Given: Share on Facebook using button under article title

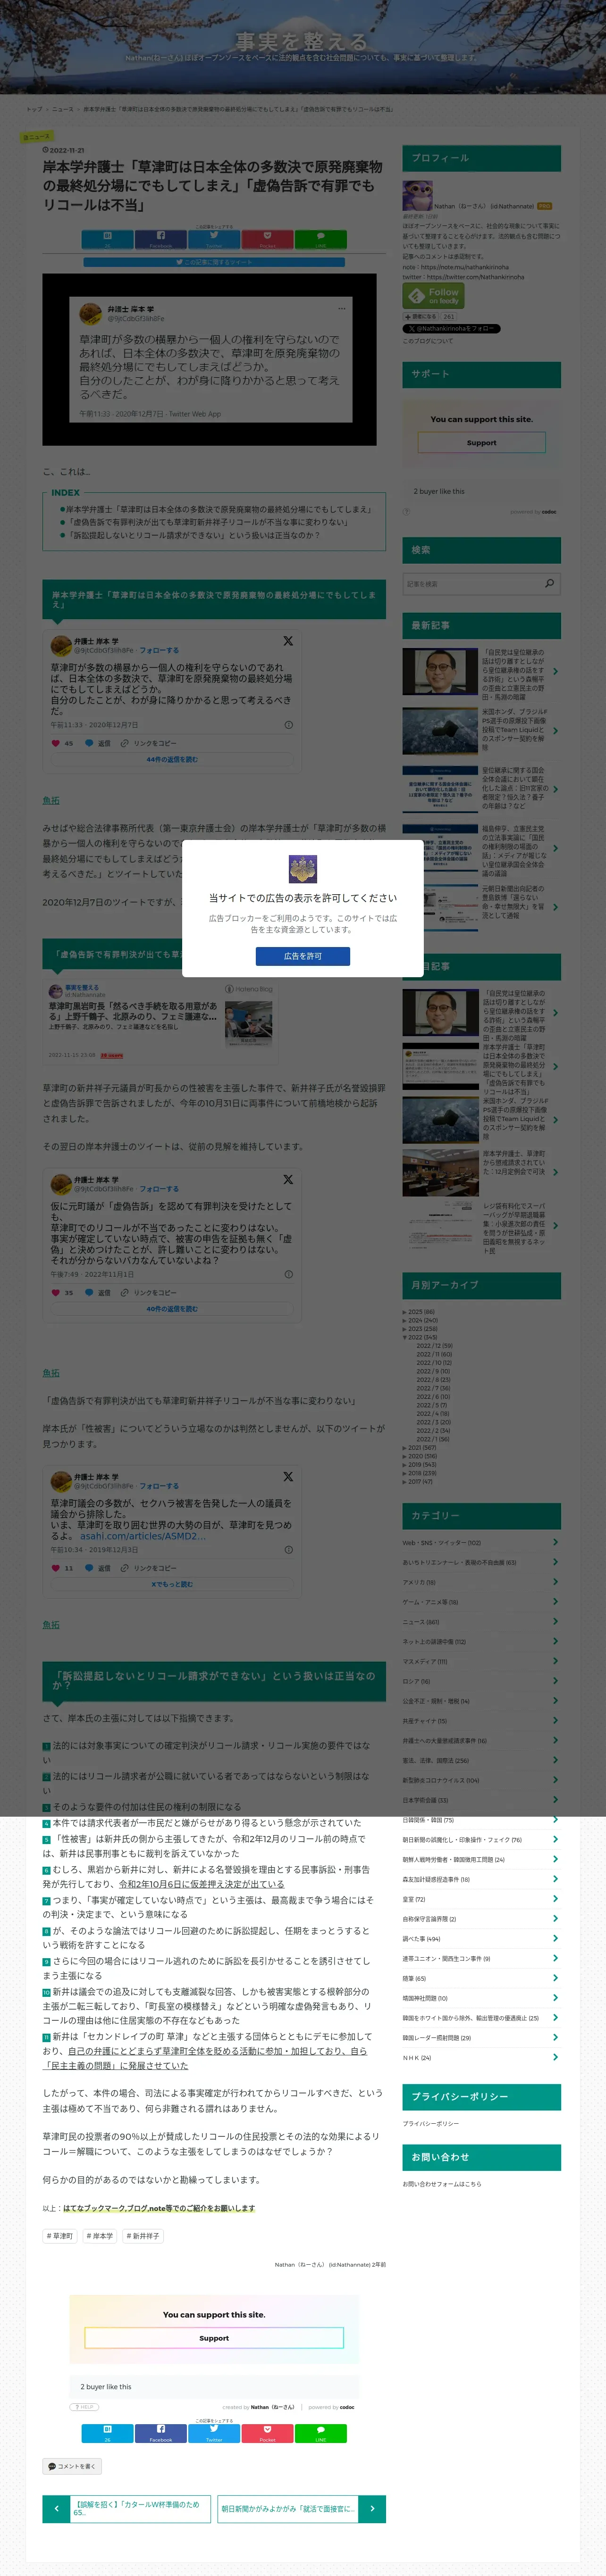Looking at the screenshot, I should click(x=160, y=239).
